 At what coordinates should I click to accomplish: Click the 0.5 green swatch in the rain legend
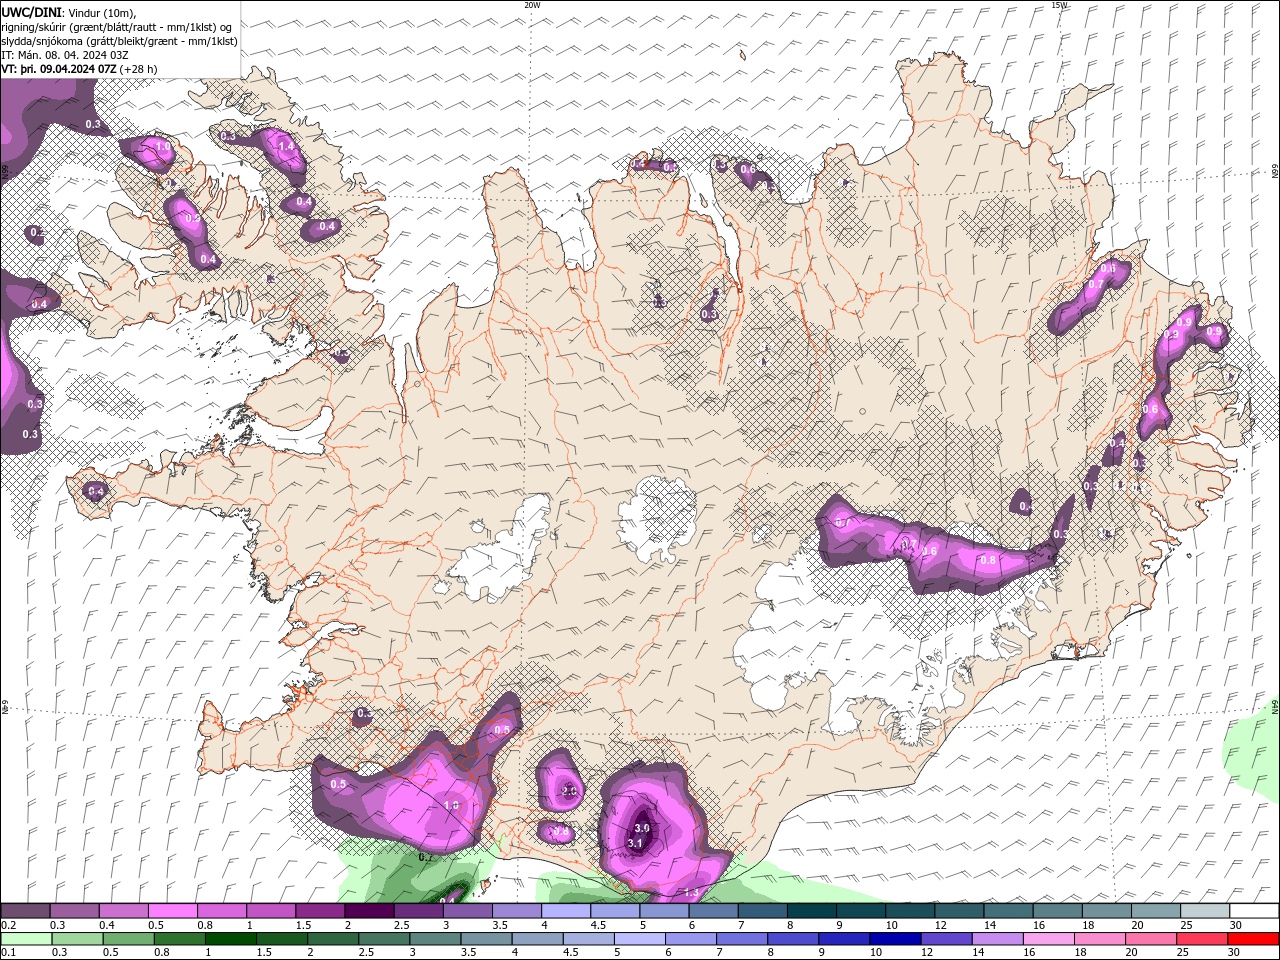(x=128, y=939)
